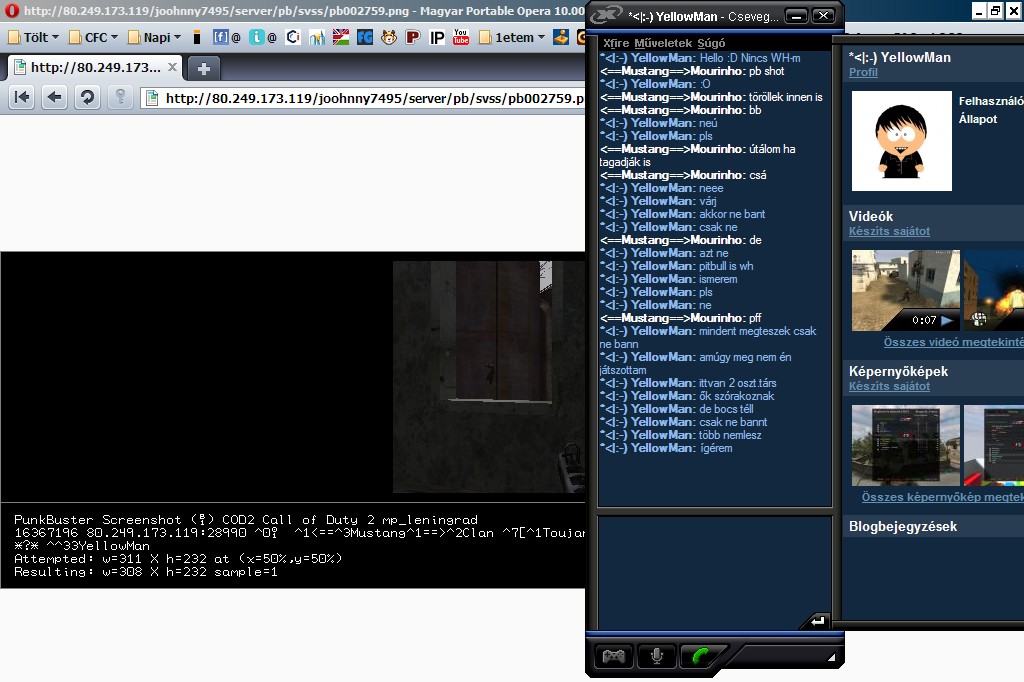Open the red P bookmark
Viewport: 1024px width, 682px height.
point(412,37)
